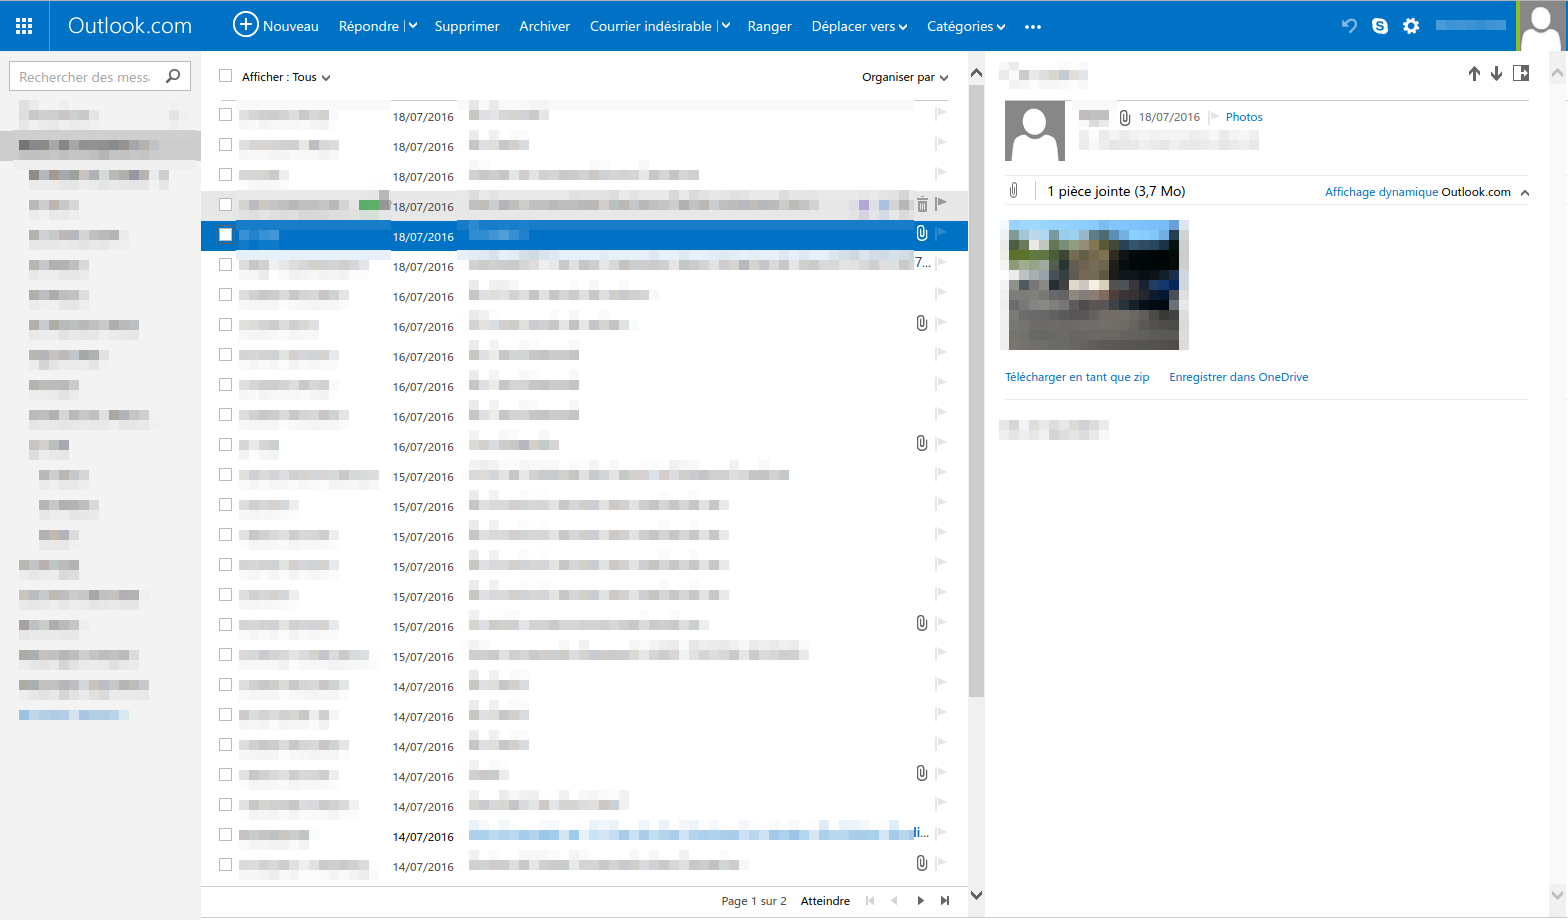Click the Atteindre page link
This screenshot has width=1568, height=920.
tap(825, 901)
